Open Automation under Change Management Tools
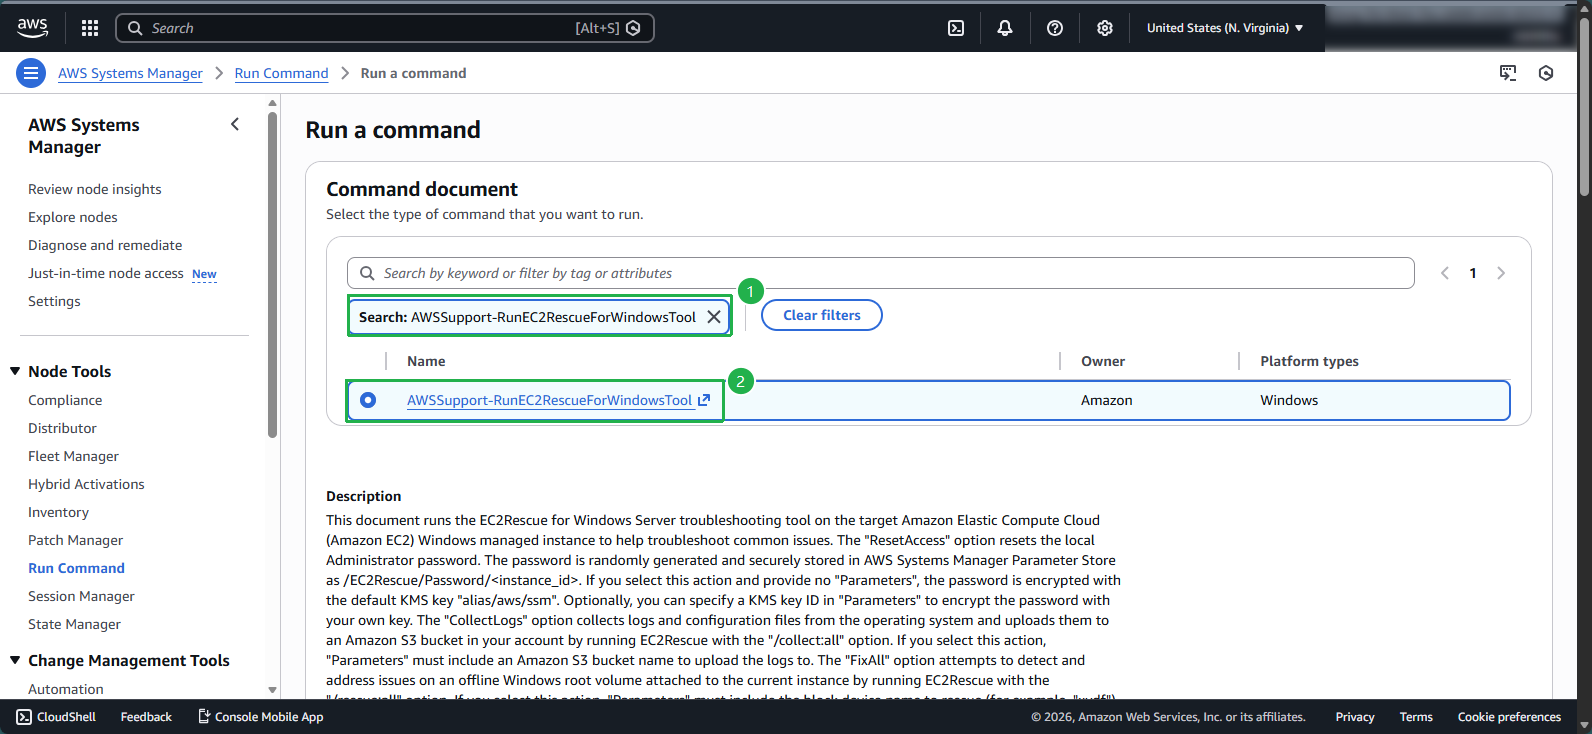The image size is (1592, 734). click(66, 689)
